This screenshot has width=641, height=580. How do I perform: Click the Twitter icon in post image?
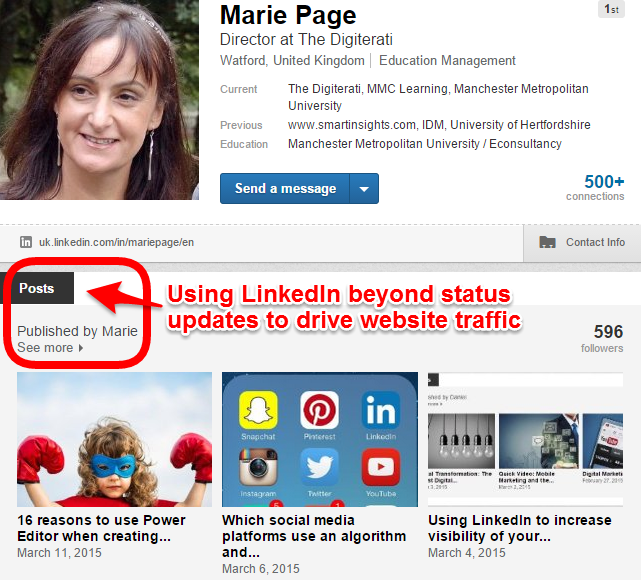coord(319,467)
